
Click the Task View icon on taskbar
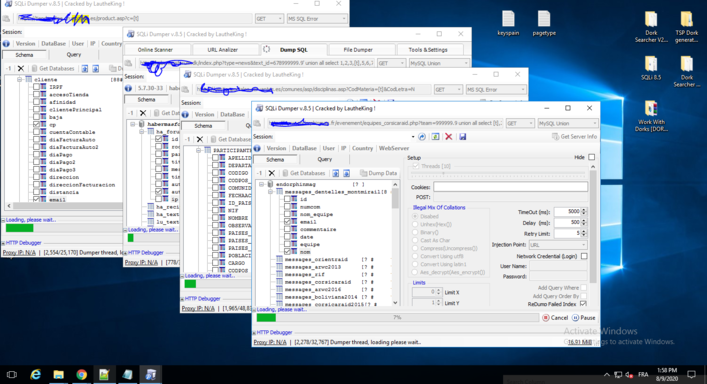tap(12, 375)
